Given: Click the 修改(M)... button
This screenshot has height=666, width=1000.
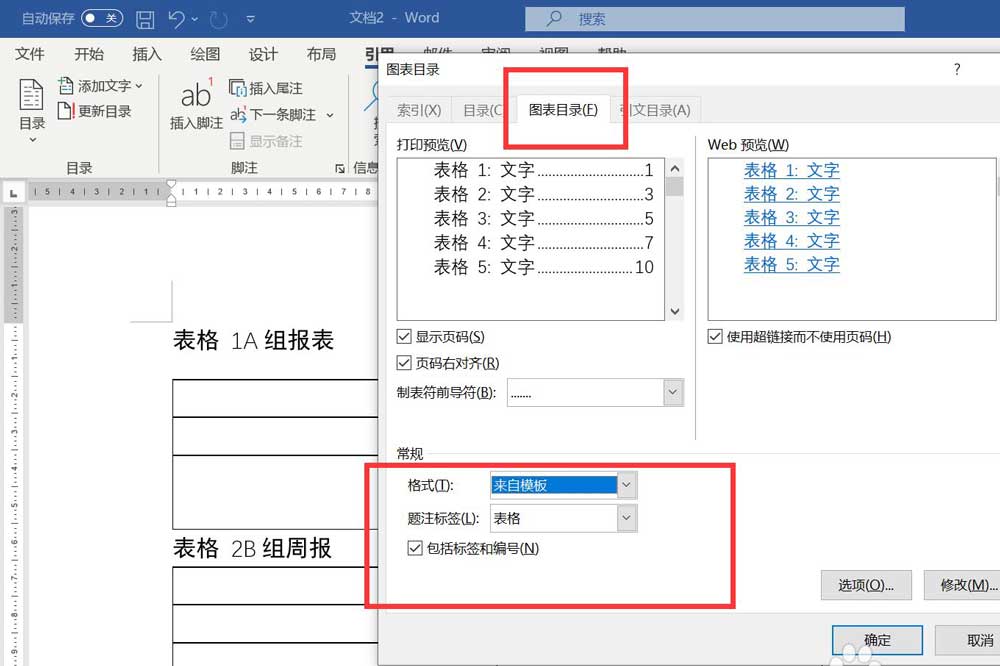Looking at the screenshot, I should click(963, 585).
